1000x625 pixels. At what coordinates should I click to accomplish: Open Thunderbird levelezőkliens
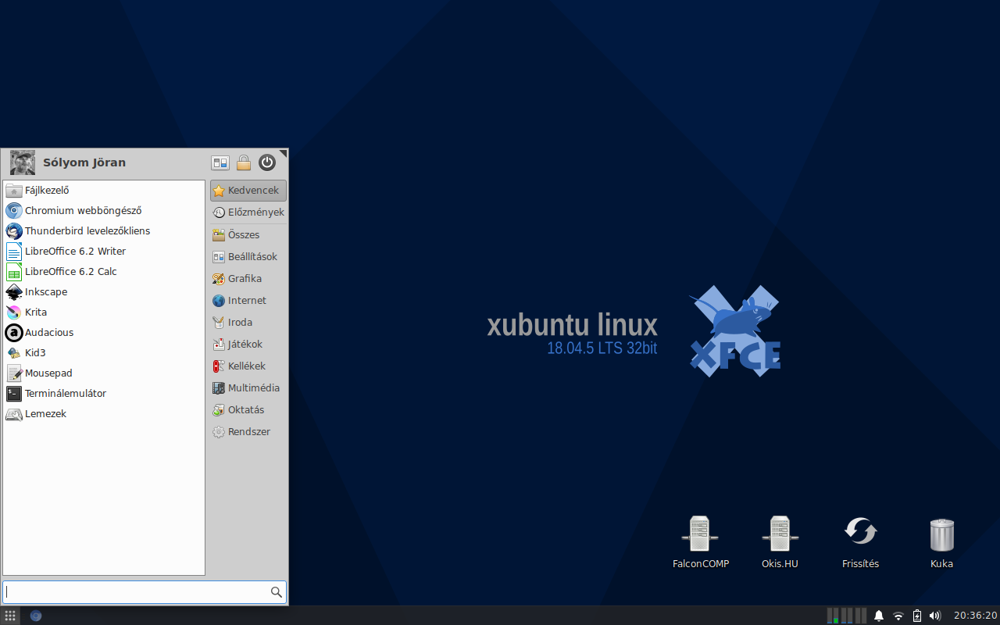click(x=87, y=231)
